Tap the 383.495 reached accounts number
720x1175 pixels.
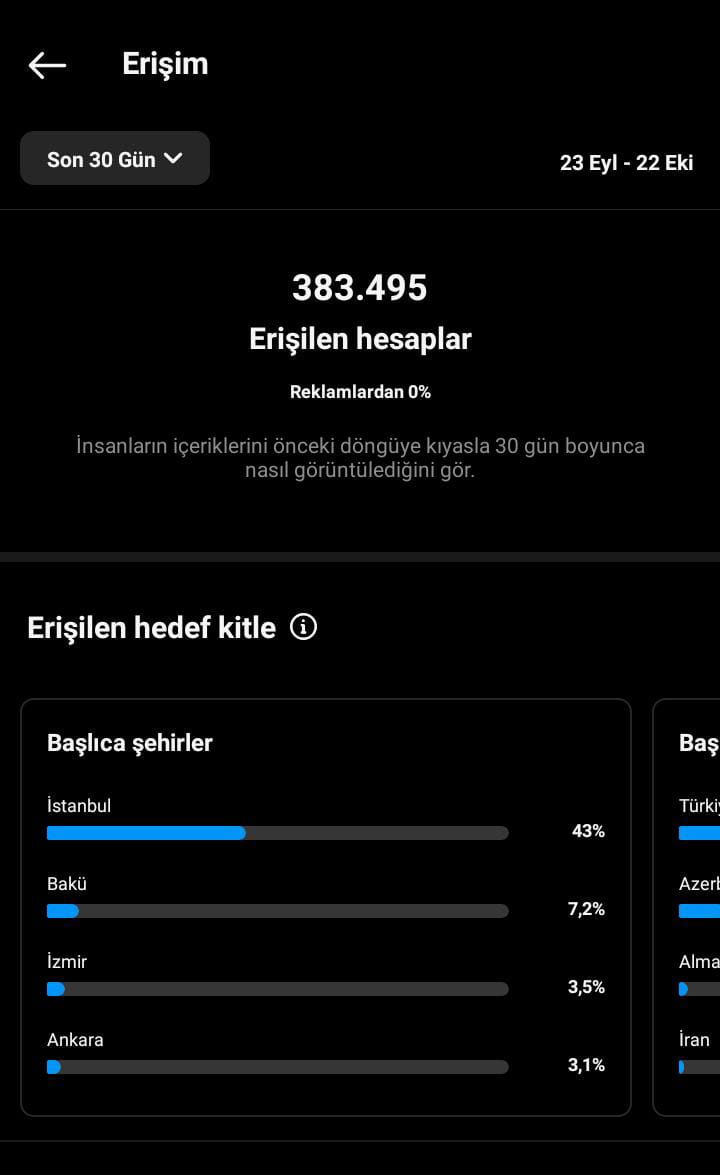[360, 288]
